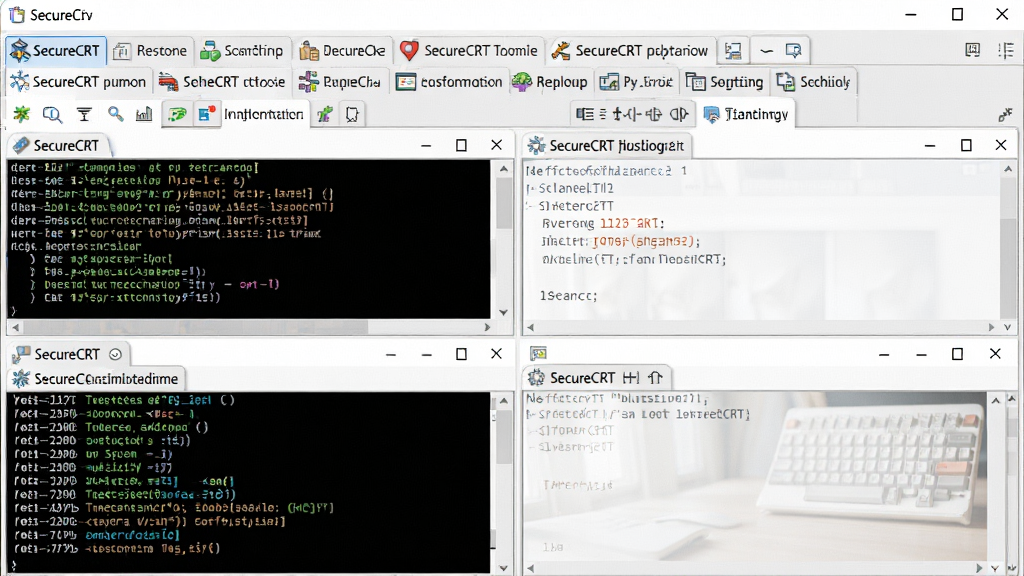
Task: Click the screen search icon in the top tab row
Action: 793,51
